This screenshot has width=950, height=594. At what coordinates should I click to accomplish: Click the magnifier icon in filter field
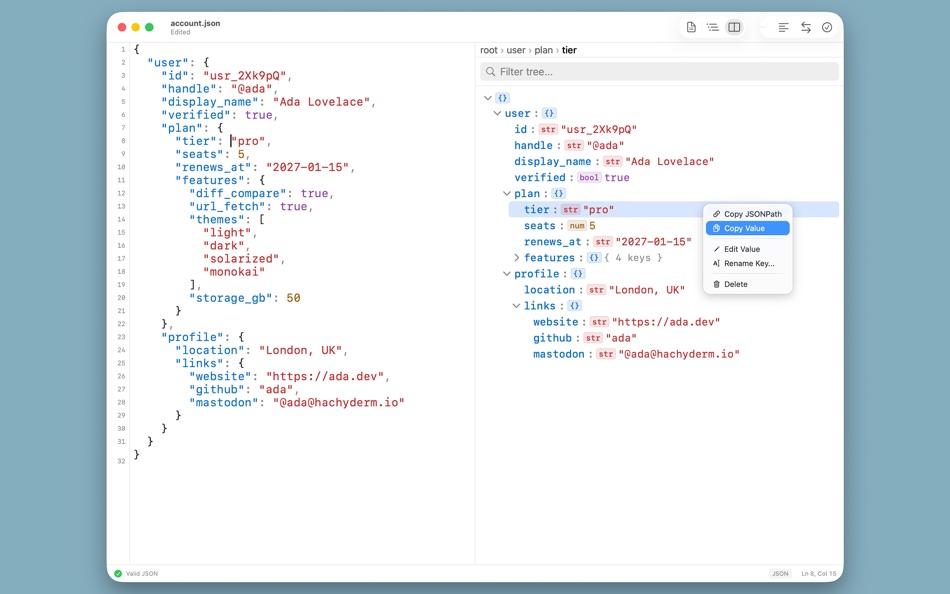(x=491, y=72)
